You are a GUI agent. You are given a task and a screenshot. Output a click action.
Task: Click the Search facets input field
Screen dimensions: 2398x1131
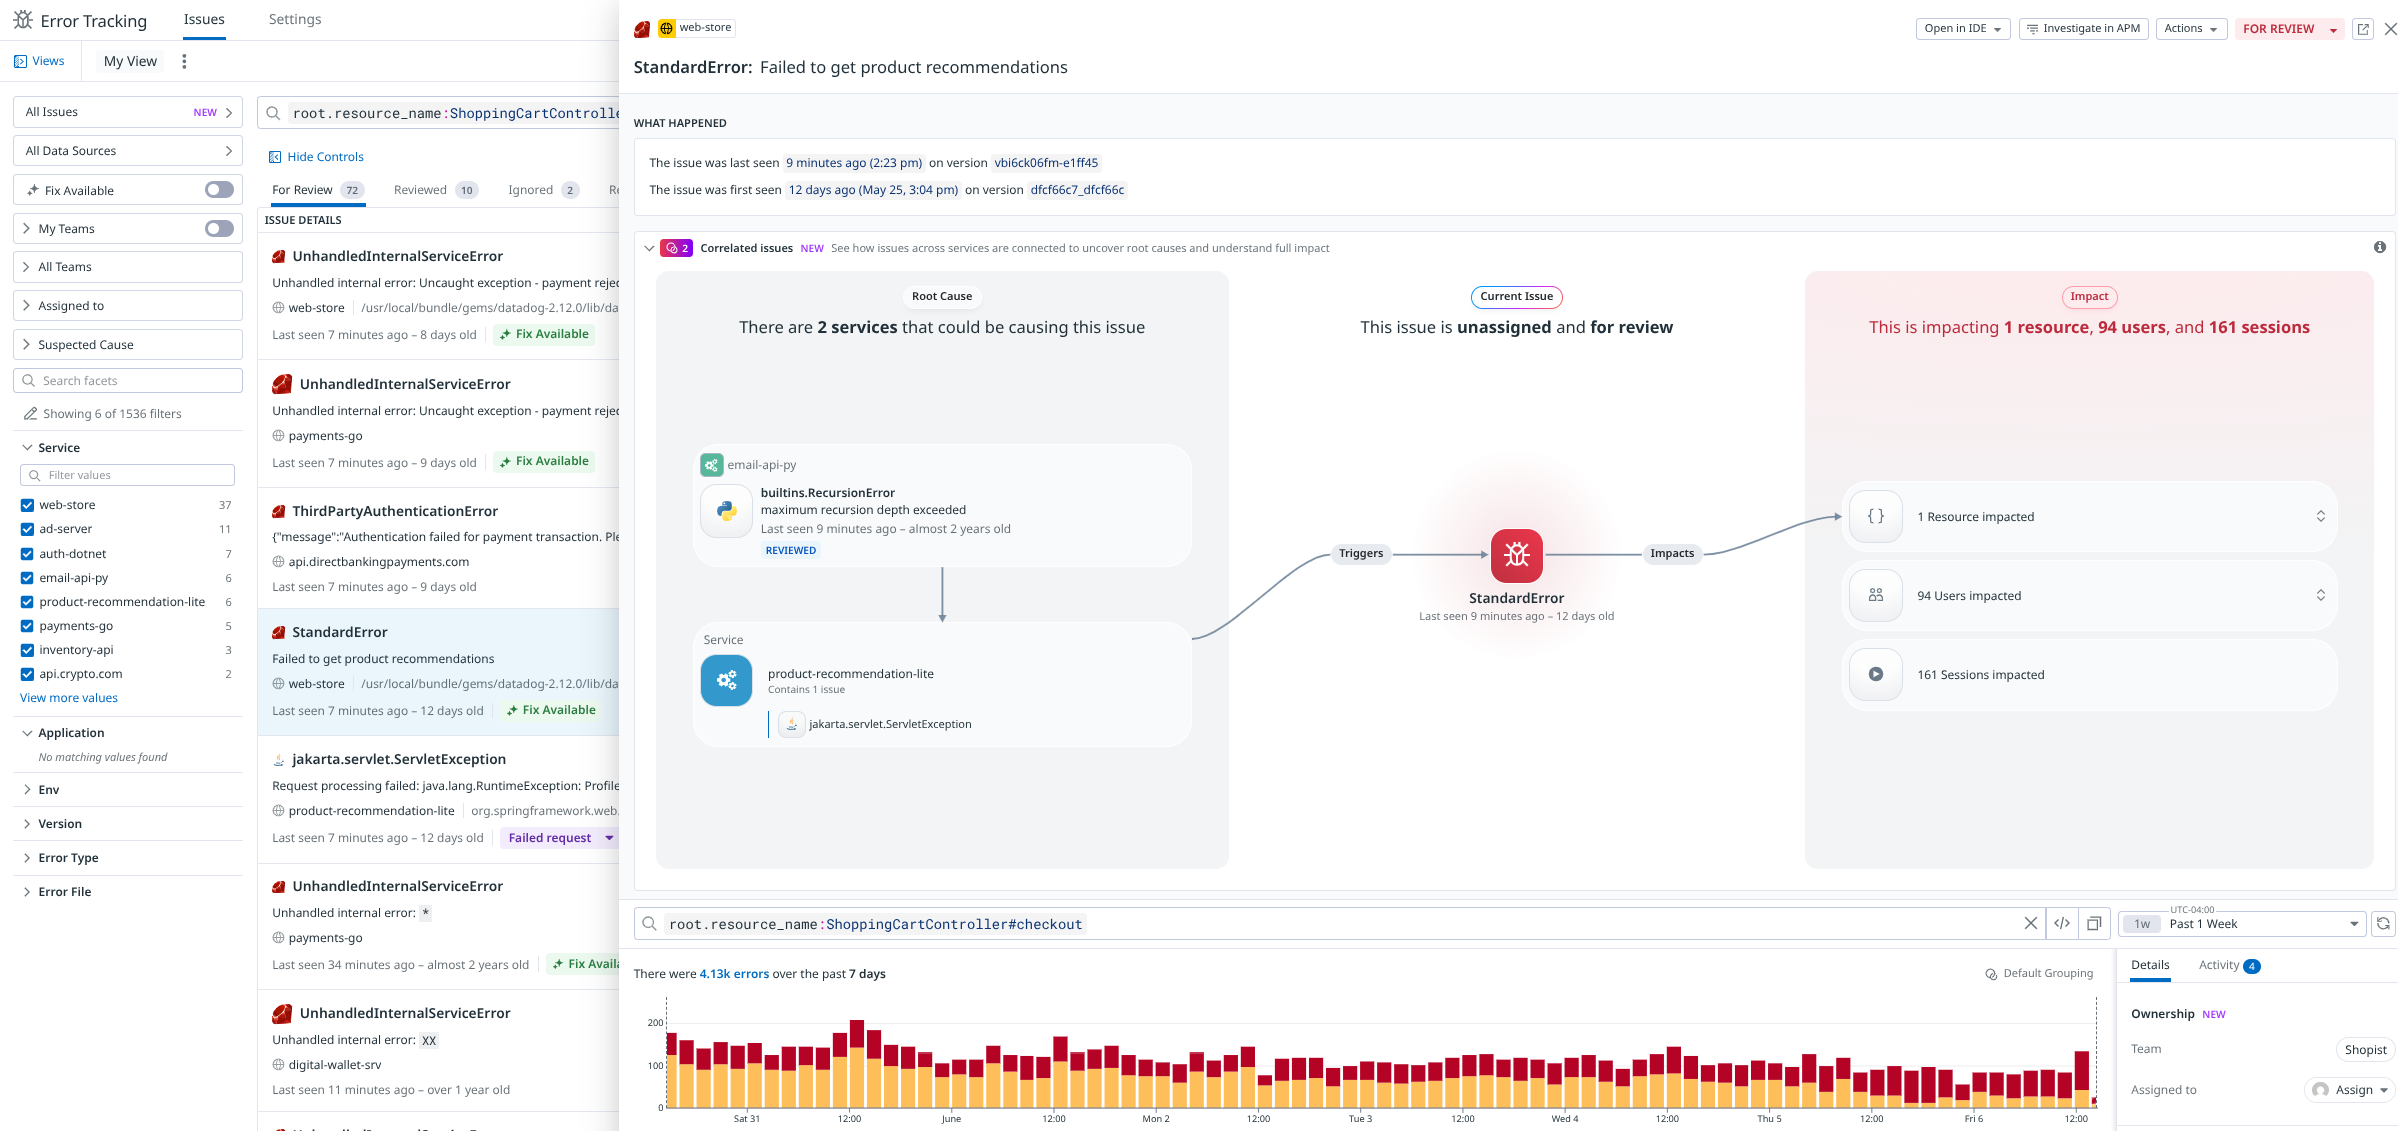point(128,381)
